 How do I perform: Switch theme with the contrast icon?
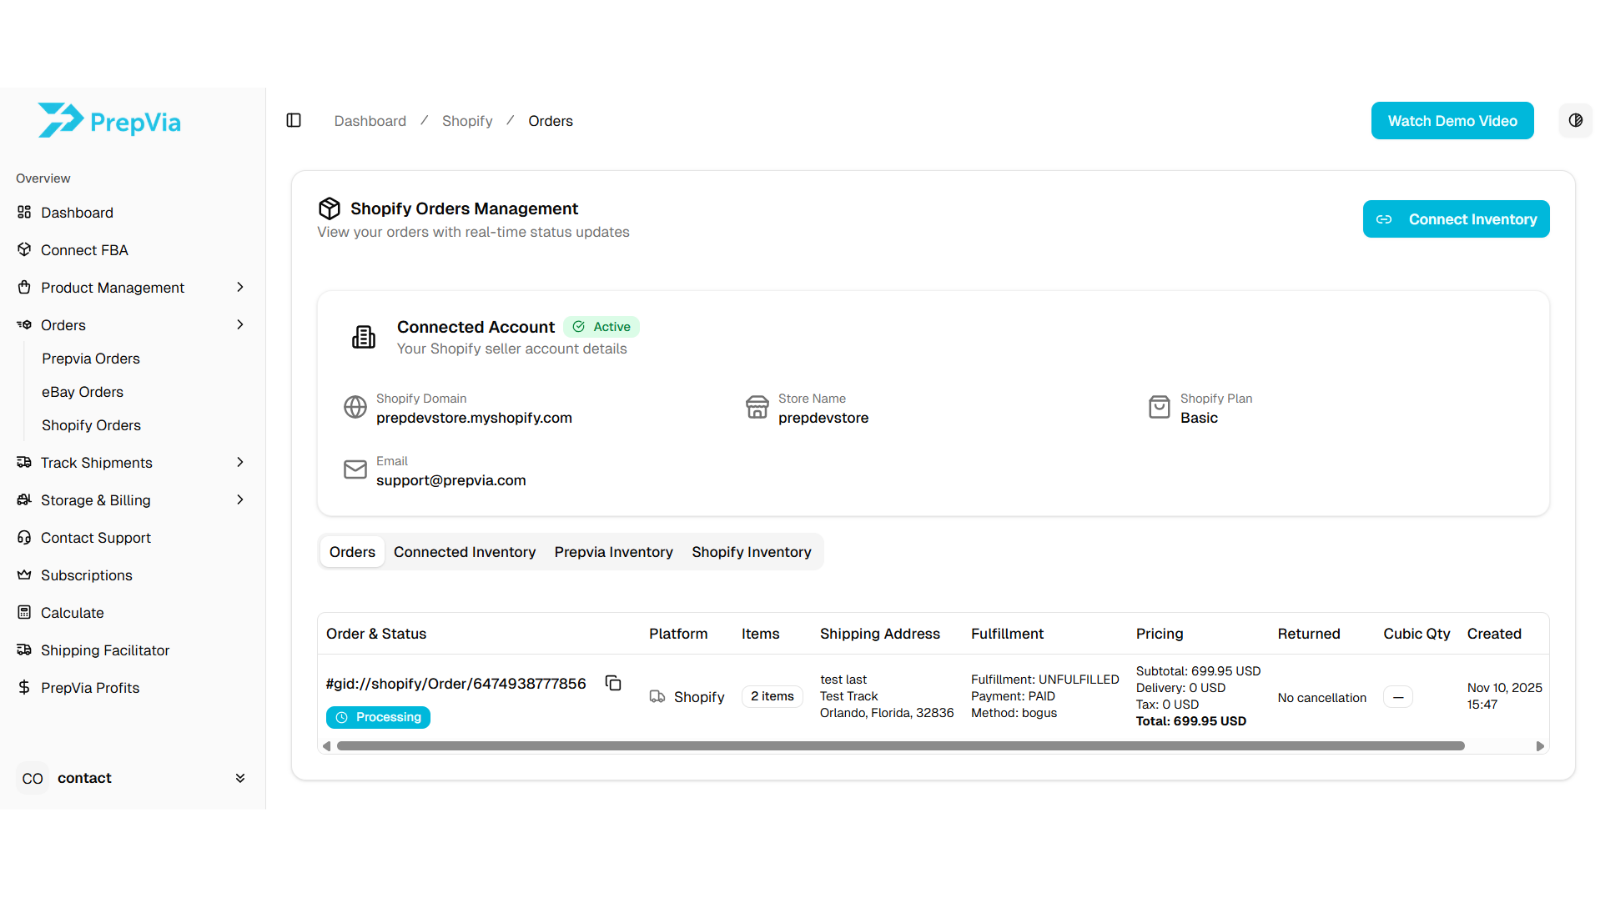pos(1575,121)
